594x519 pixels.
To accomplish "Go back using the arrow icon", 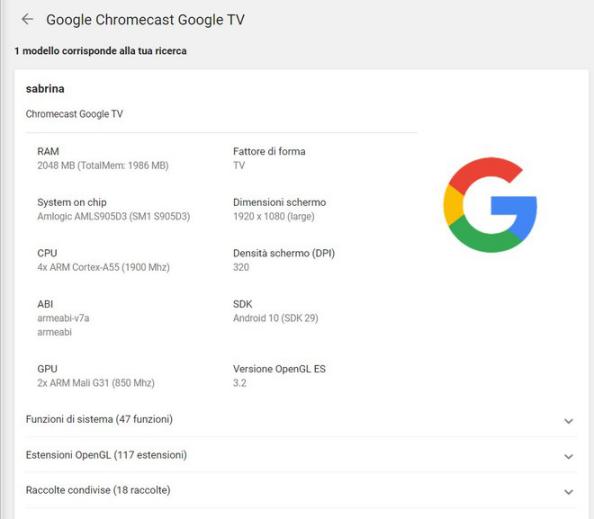I will (x=27, y=19).
